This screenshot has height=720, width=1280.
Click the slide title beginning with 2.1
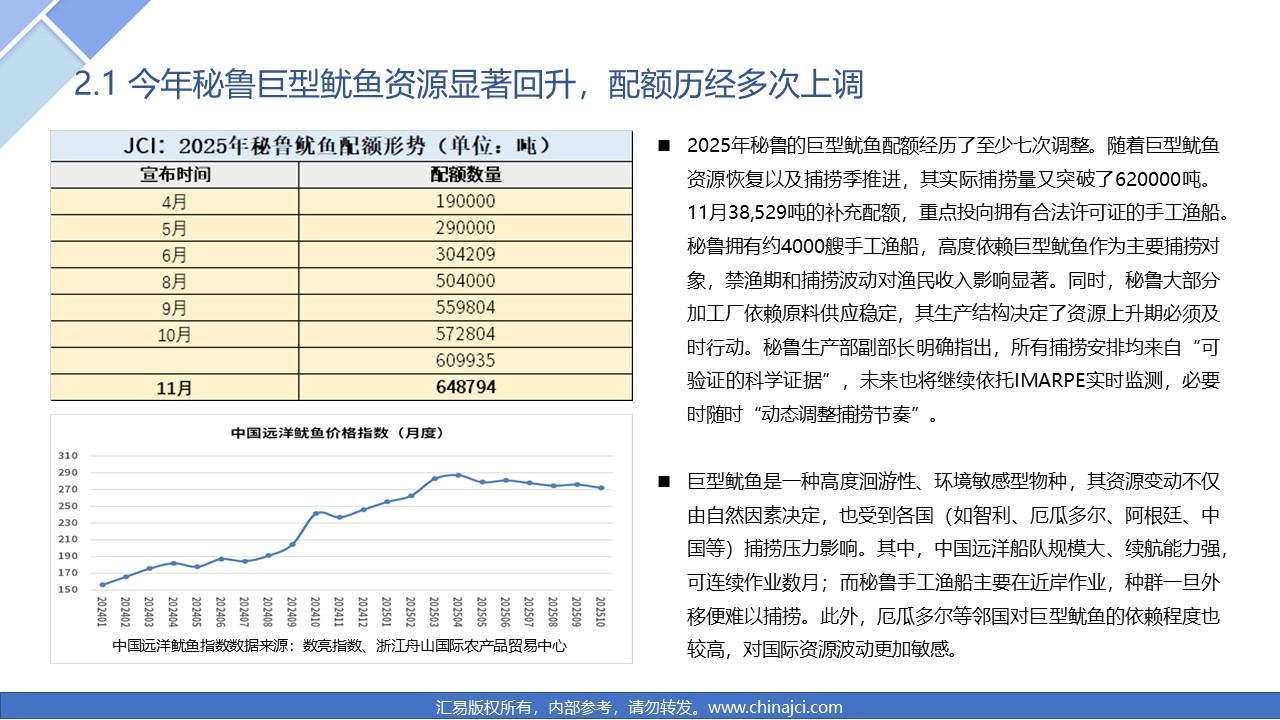[468, 86]
